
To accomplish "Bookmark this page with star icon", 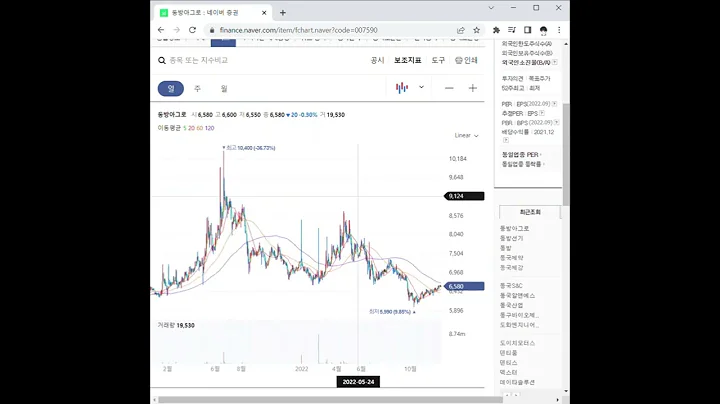I will [x=477, y=30].
